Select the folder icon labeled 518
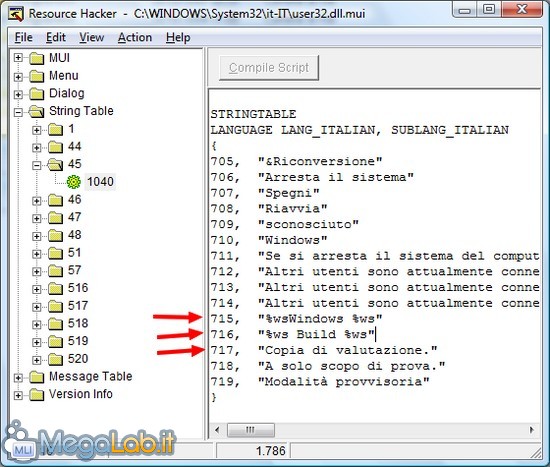The image size is (550, 467). pyautogui.click(x=55, y=324)
